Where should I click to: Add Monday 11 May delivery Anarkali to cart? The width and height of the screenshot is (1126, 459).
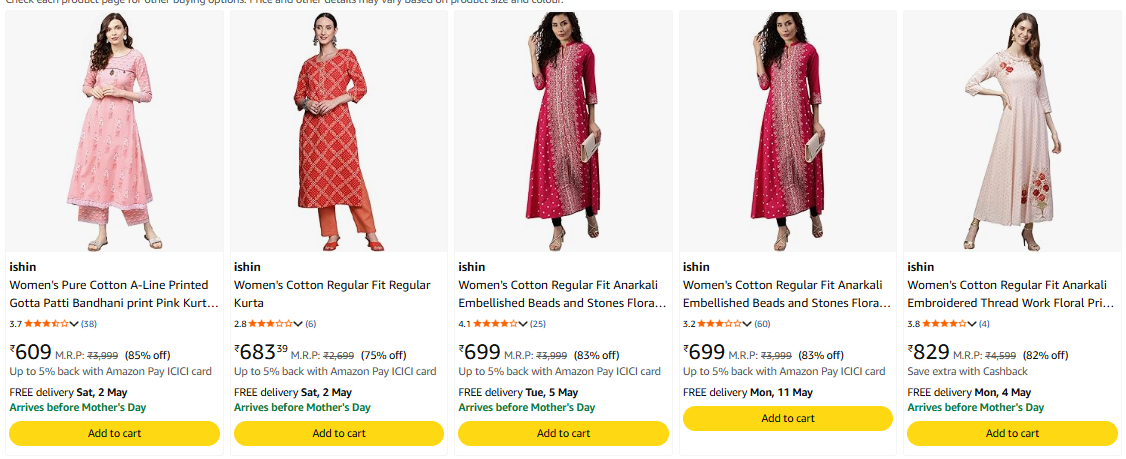click(788, 418)
